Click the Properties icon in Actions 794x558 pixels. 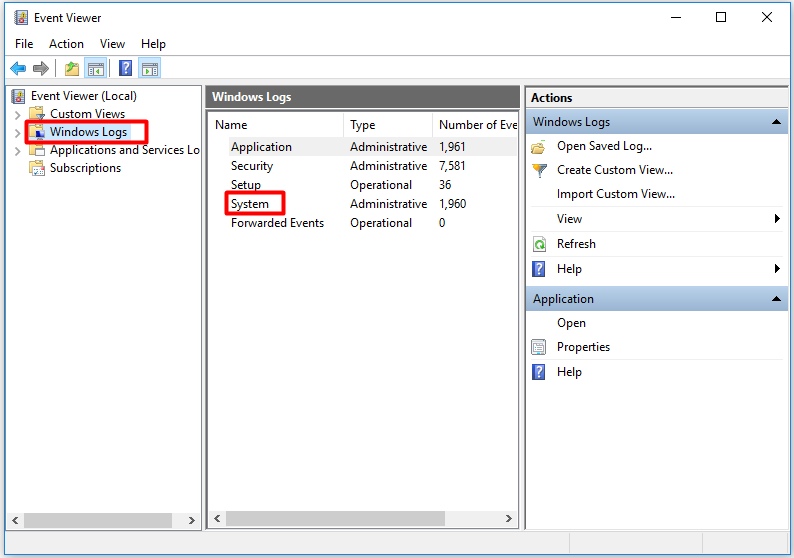coord(539,347)
